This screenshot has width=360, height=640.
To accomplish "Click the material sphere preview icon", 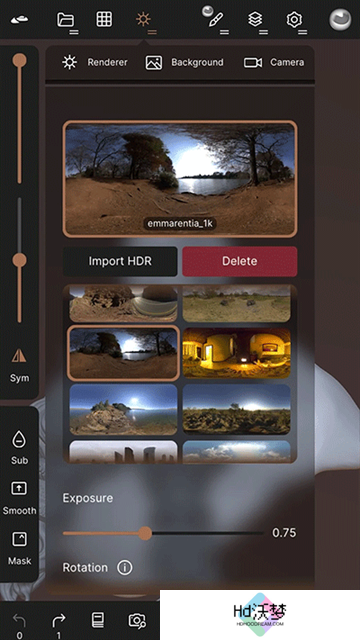I will click(340, 19).
